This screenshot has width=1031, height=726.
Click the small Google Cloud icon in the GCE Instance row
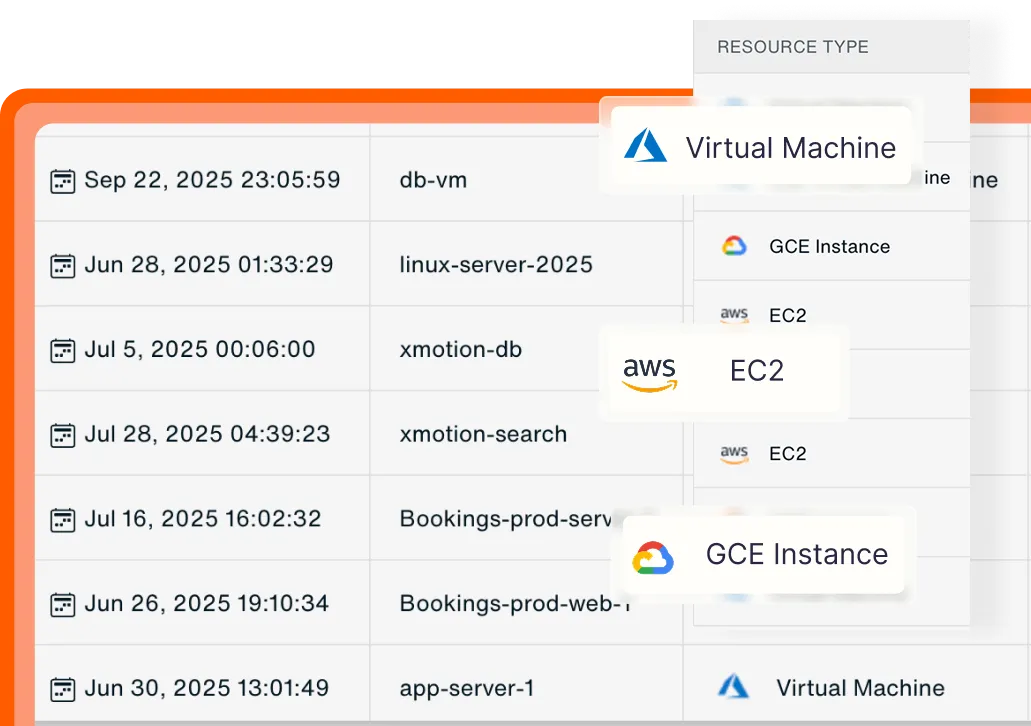click(734, 246)
